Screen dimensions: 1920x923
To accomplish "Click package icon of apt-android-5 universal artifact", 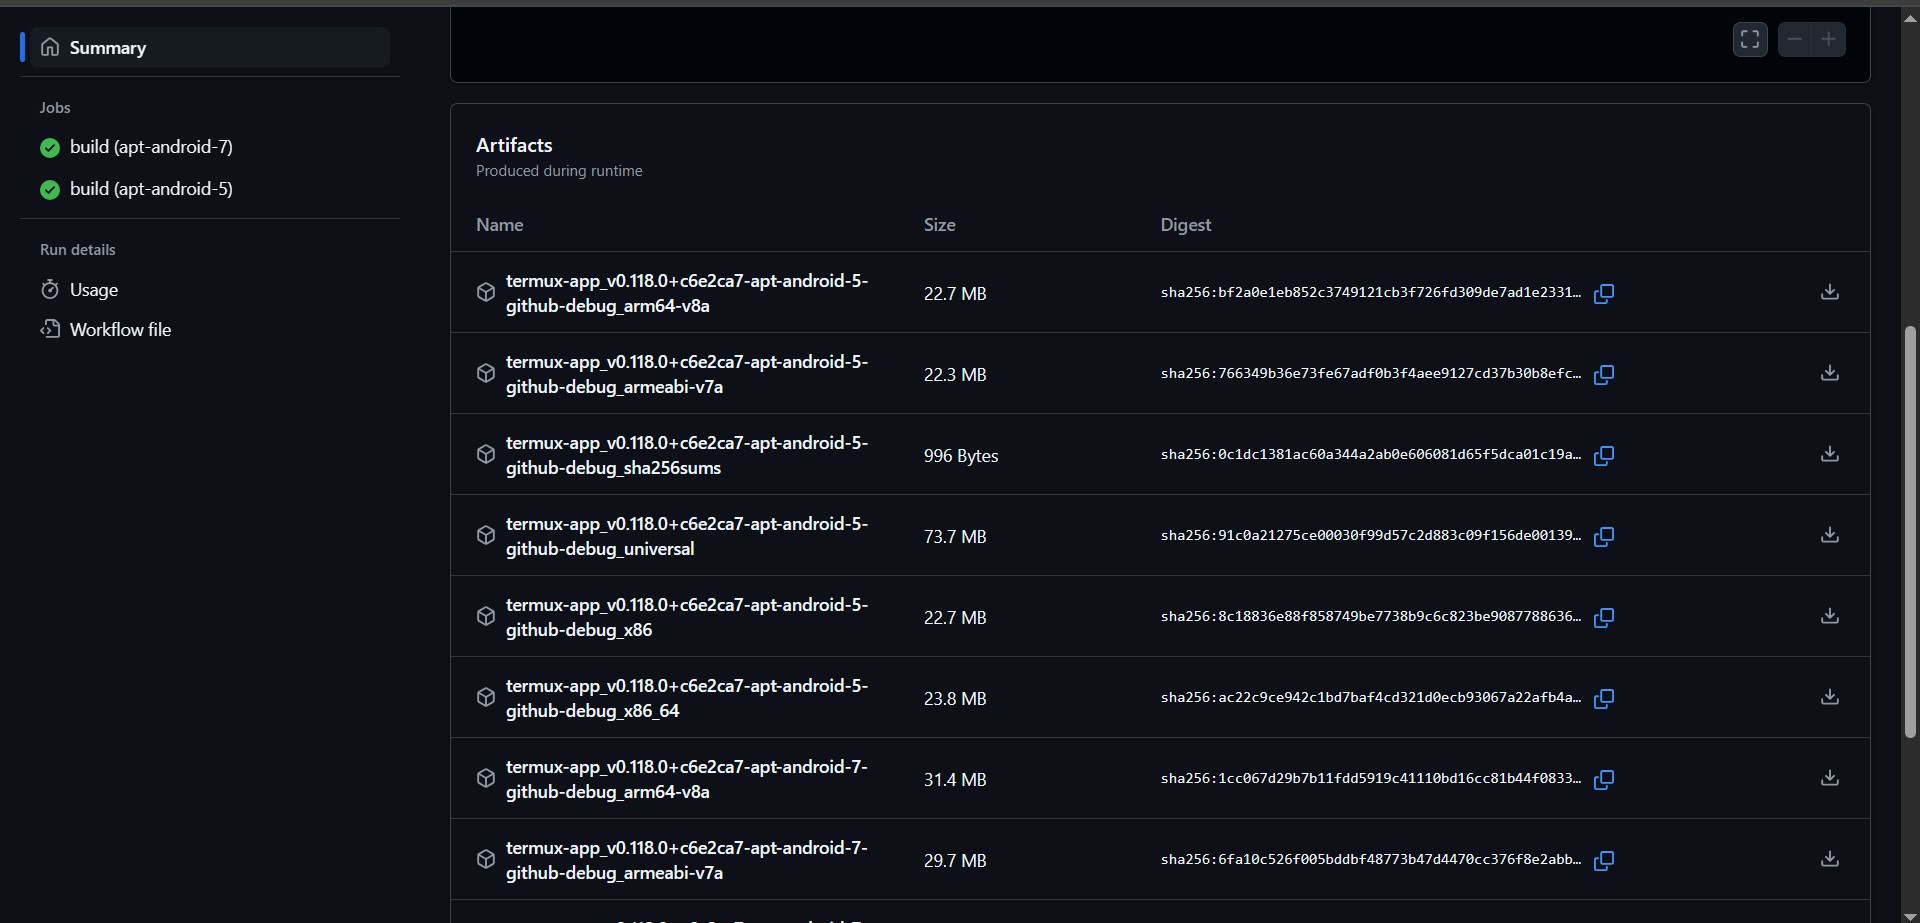I will 486,535.
